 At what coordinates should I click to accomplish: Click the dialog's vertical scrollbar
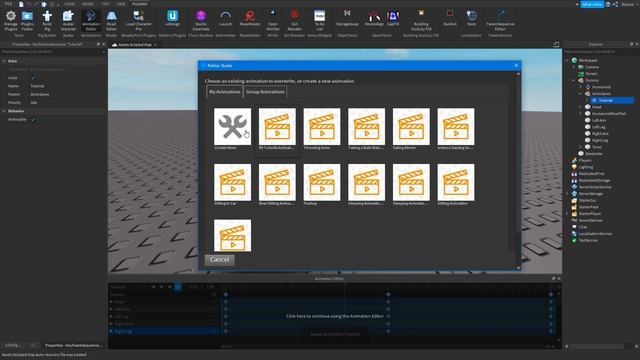[518, 170]
